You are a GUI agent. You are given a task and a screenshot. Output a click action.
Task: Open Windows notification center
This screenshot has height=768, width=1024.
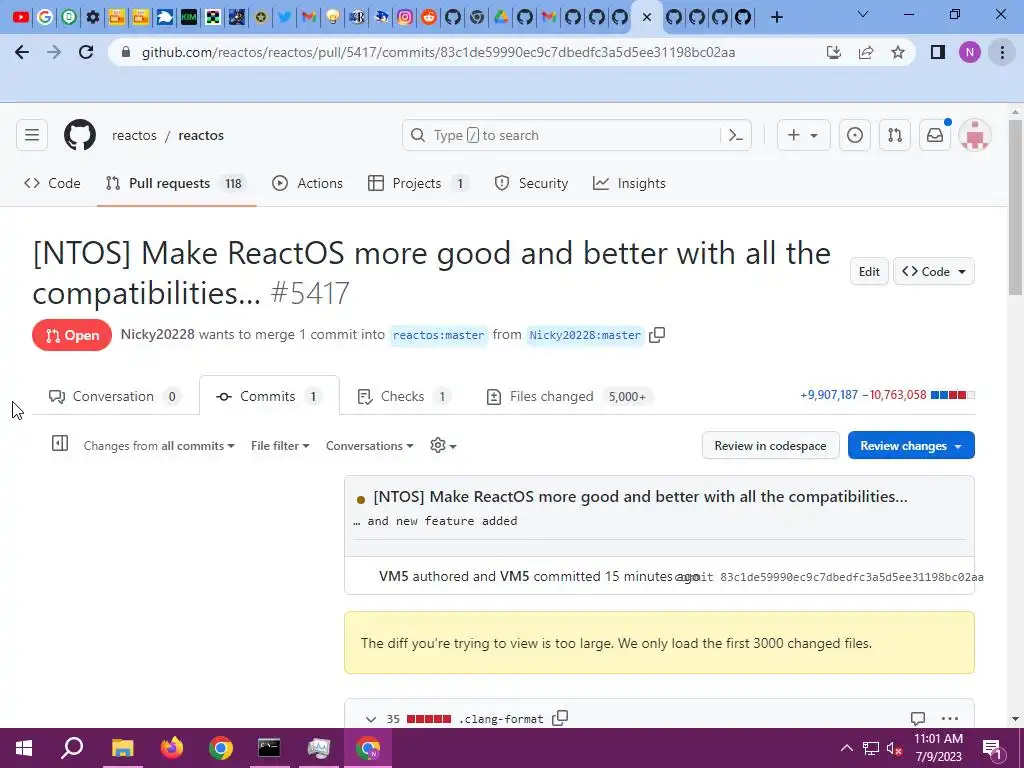pos(993,748)
